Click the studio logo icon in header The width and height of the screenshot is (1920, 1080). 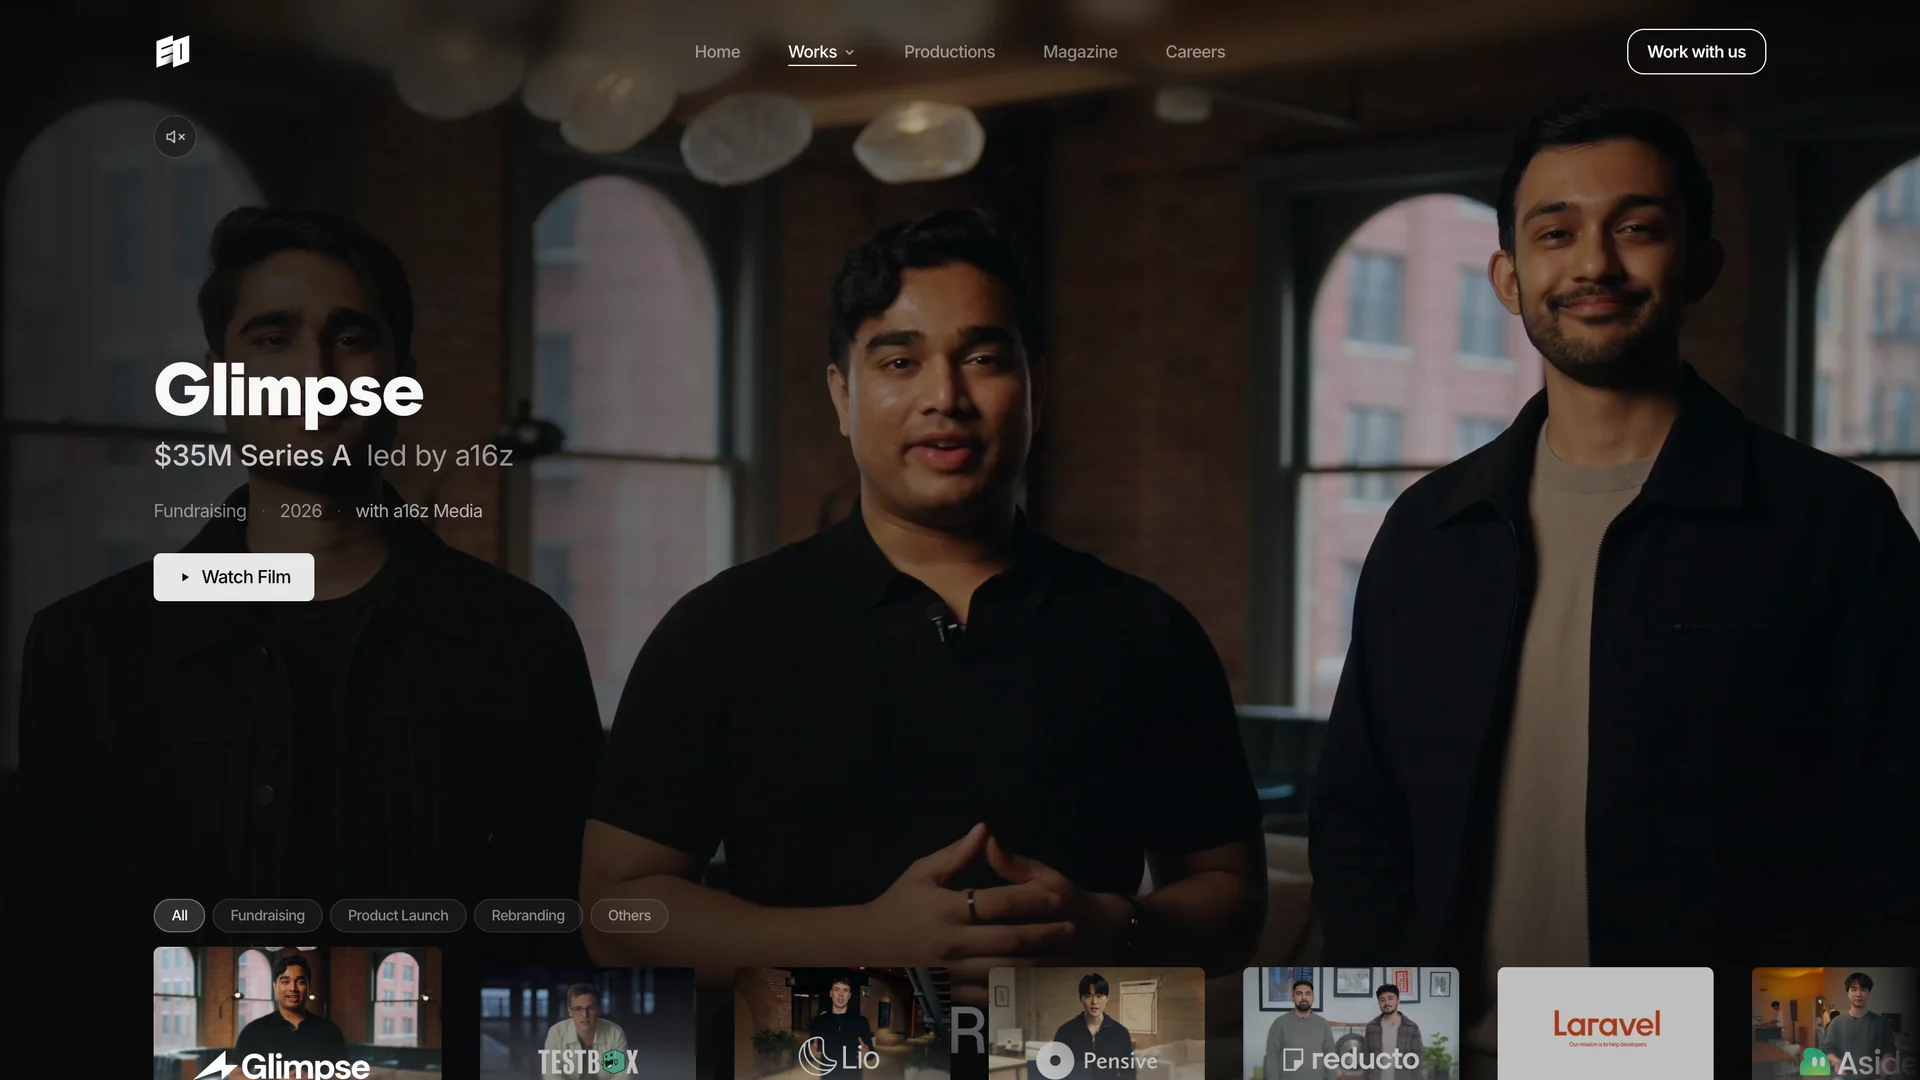[173, 51]
